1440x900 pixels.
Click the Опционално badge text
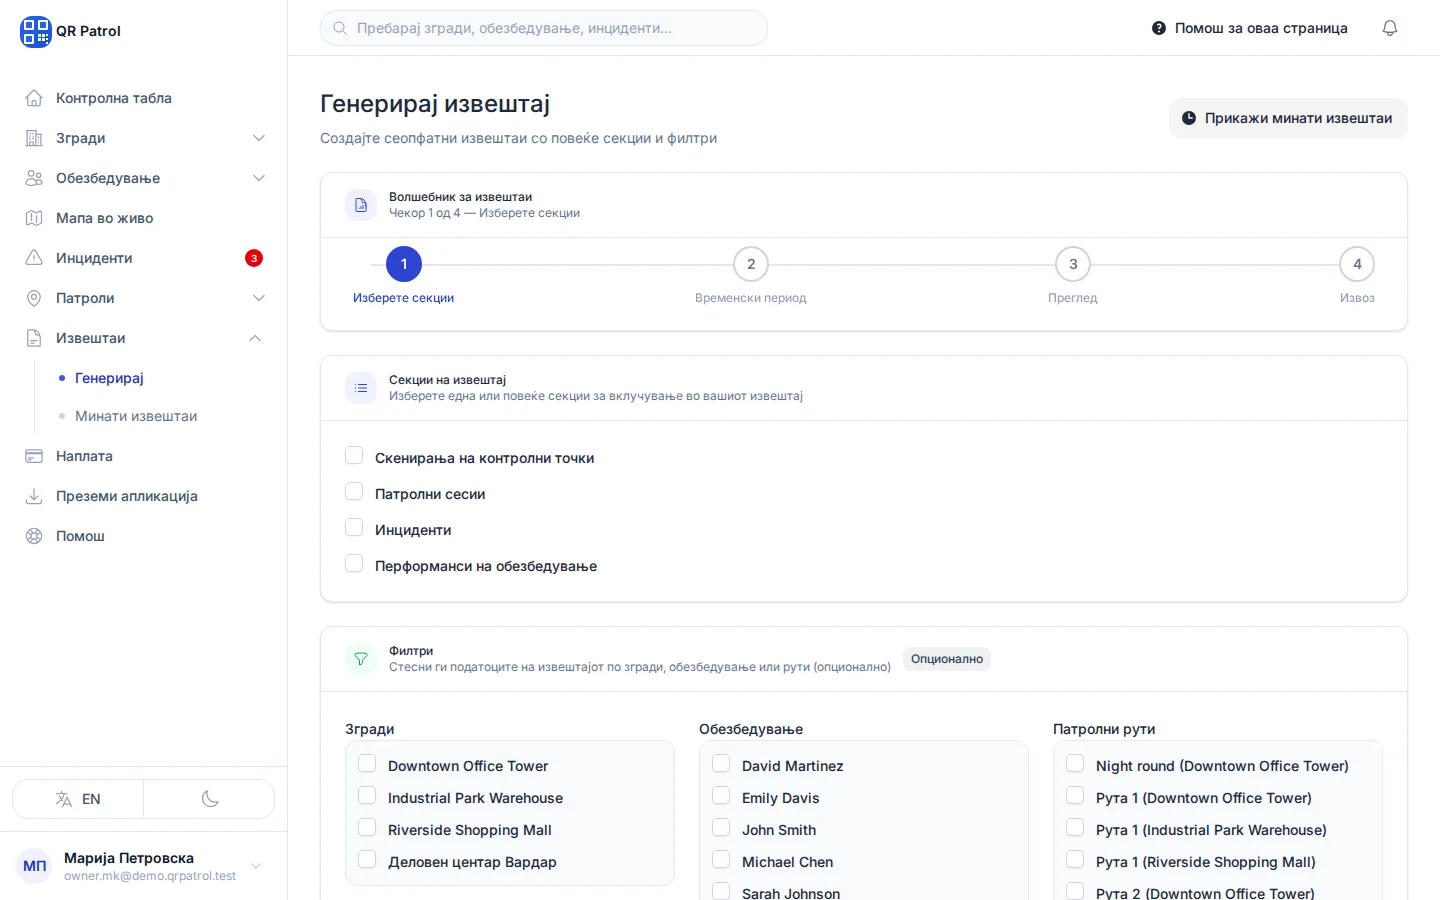point(947,659)
